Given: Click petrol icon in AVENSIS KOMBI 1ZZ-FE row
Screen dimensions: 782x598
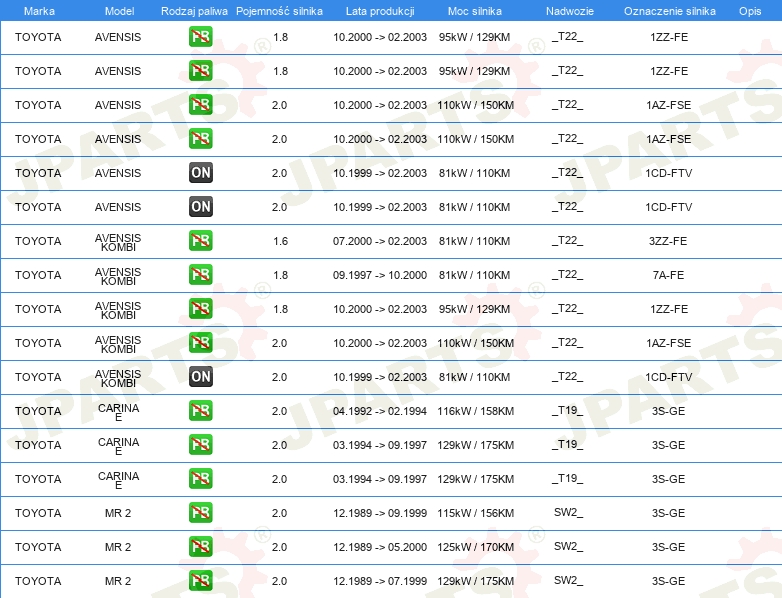Looking at the screenshot, I should [200, 308].
